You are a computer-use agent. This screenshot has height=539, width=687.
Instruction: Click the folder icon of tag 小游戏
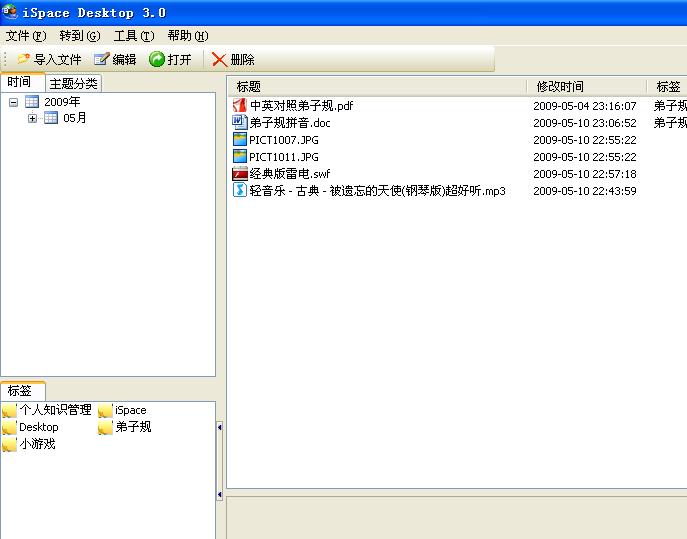[x=9, y=445]
